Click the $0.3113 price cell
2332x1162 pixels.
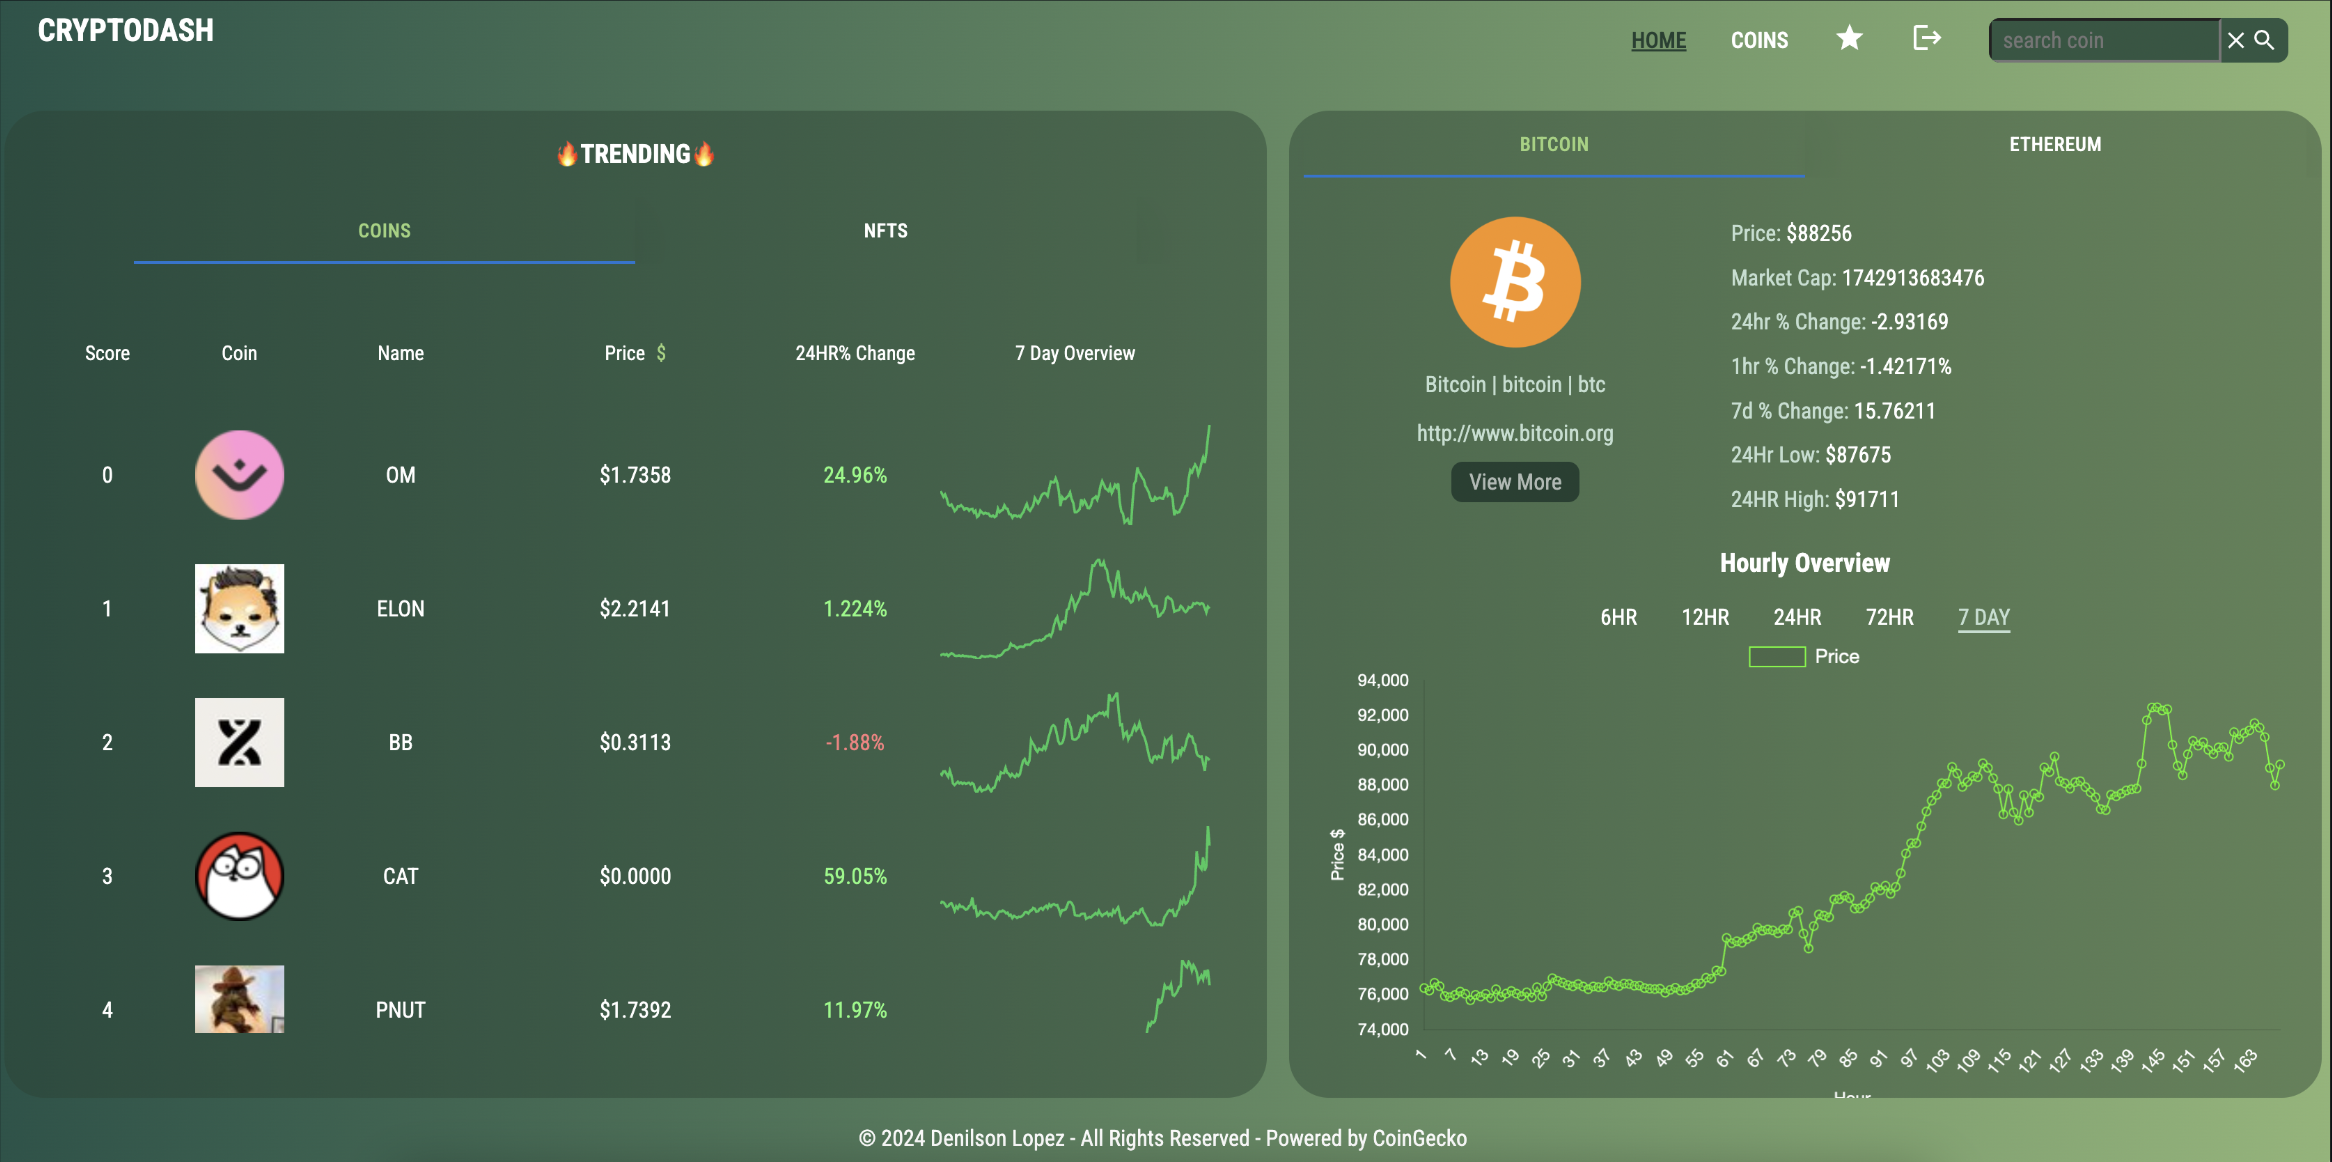point(635,743)
